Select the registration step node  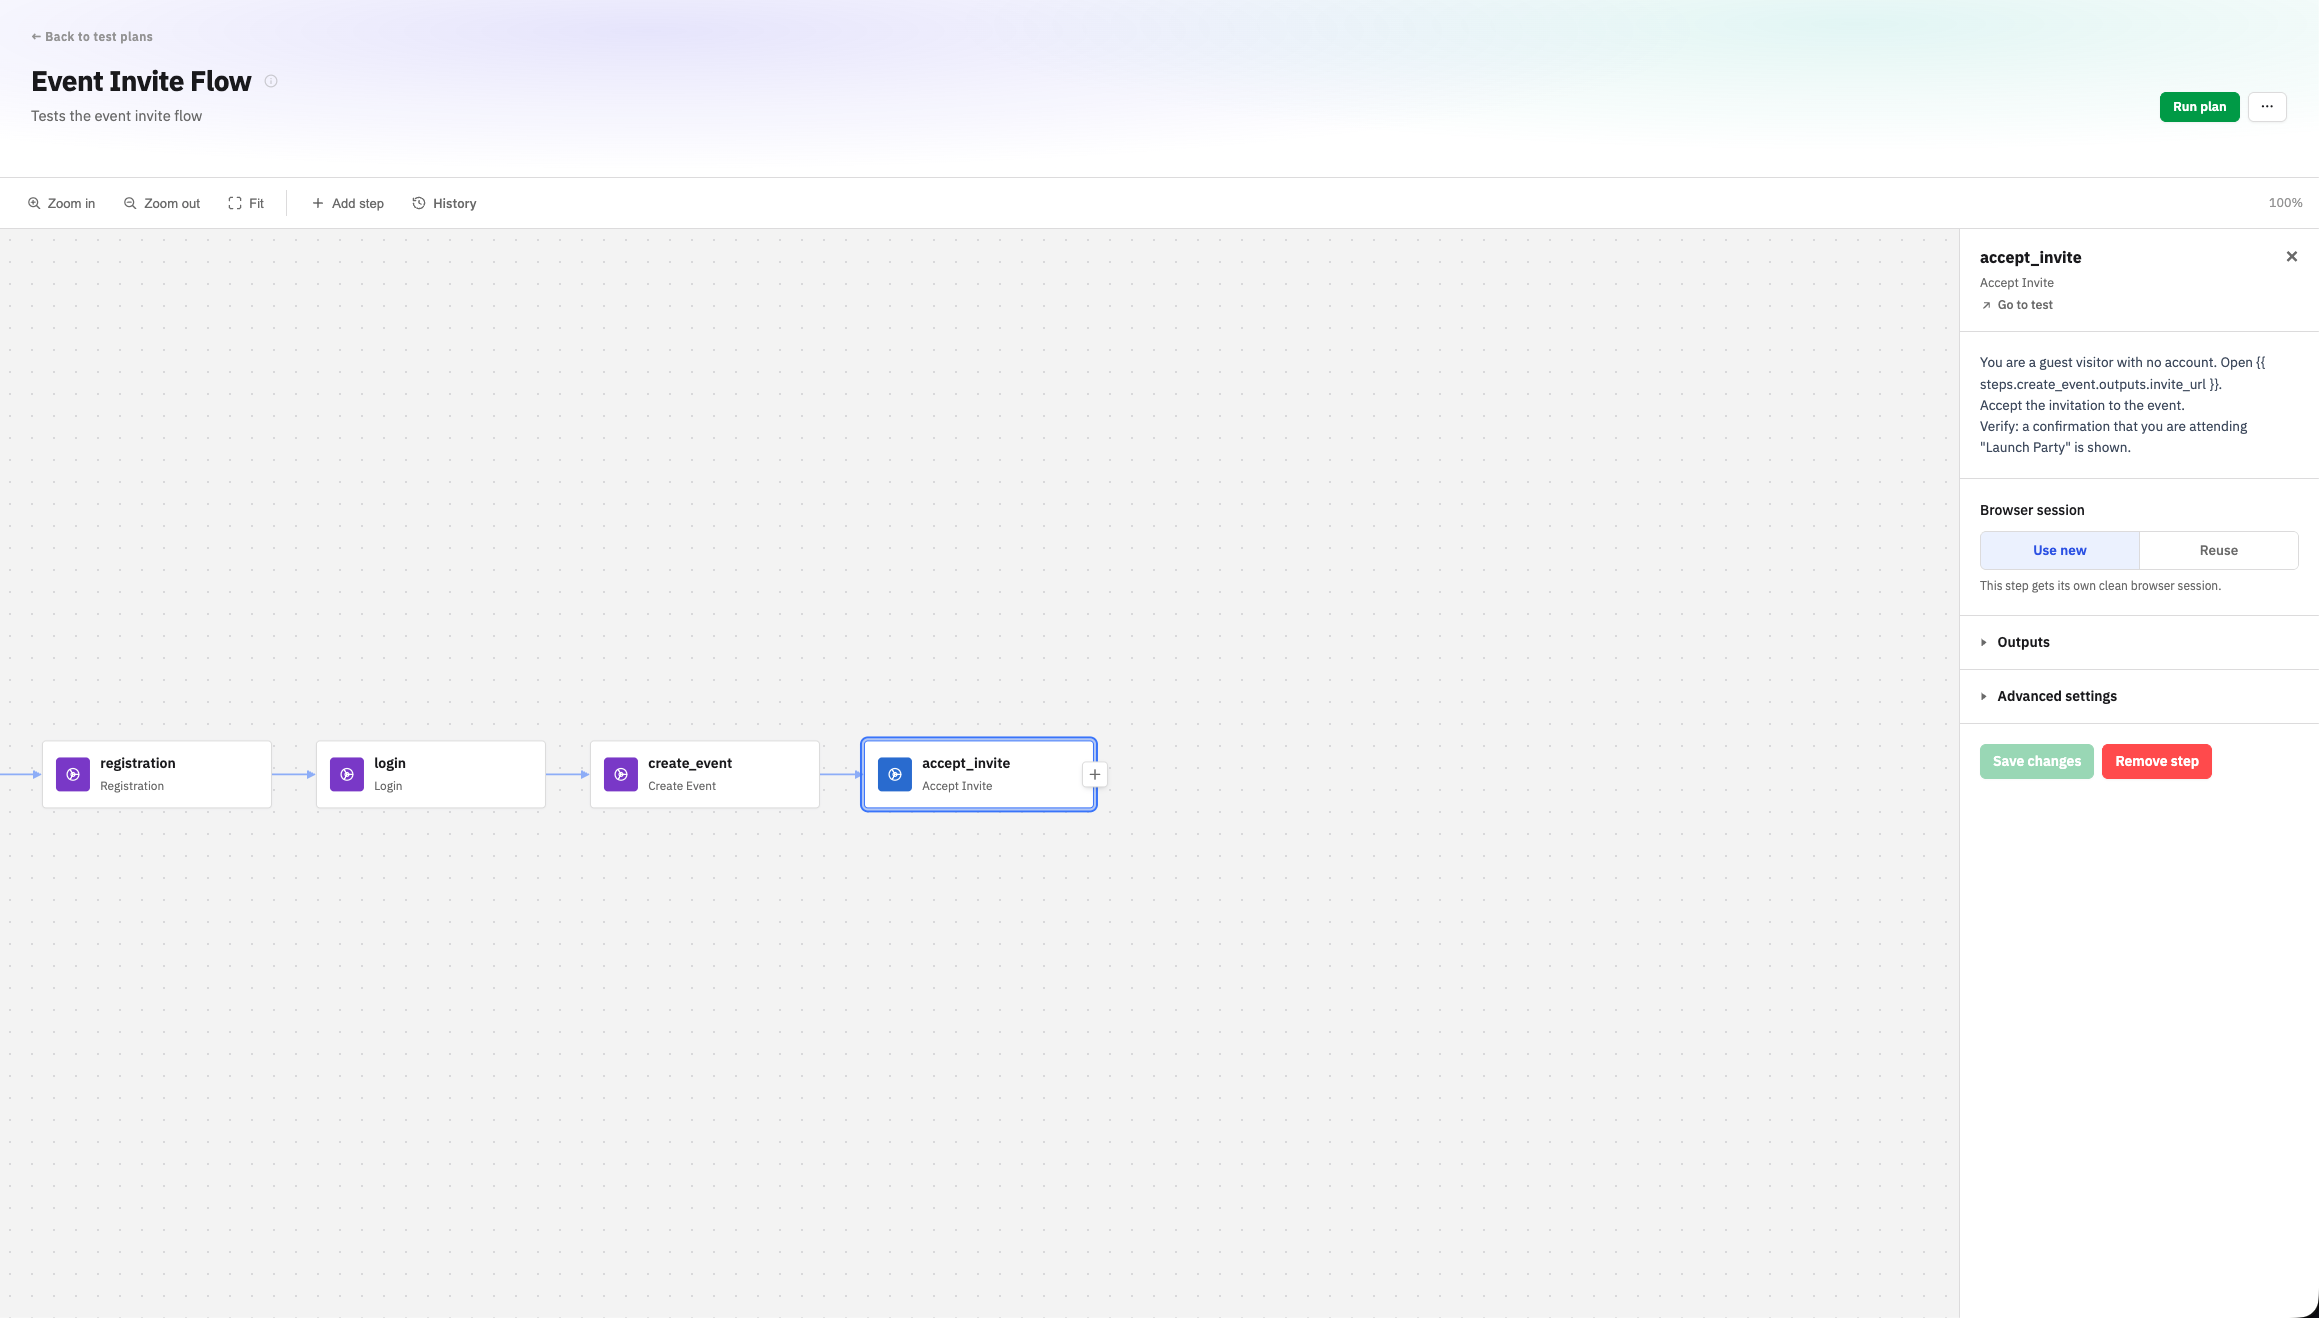click(x=157, y=774)
